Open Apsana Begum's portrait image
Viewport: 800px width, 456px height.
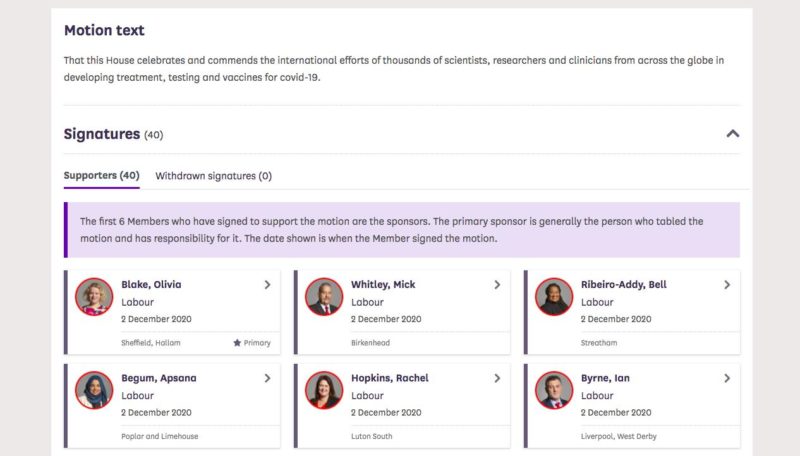pos(94,391)
